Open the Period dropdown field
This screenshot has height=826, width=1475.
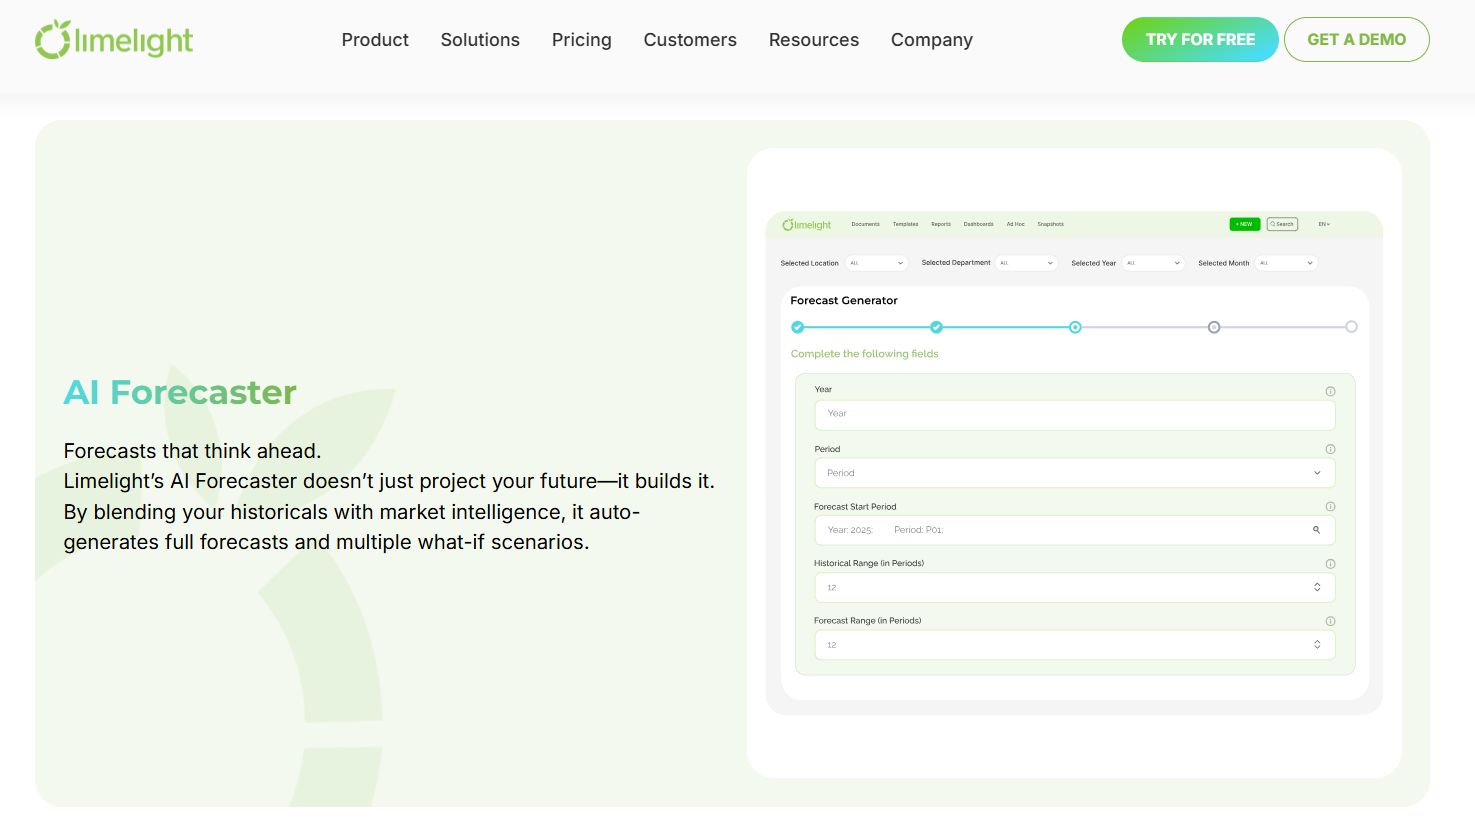pyautogui.click(x=1075, y=473)
